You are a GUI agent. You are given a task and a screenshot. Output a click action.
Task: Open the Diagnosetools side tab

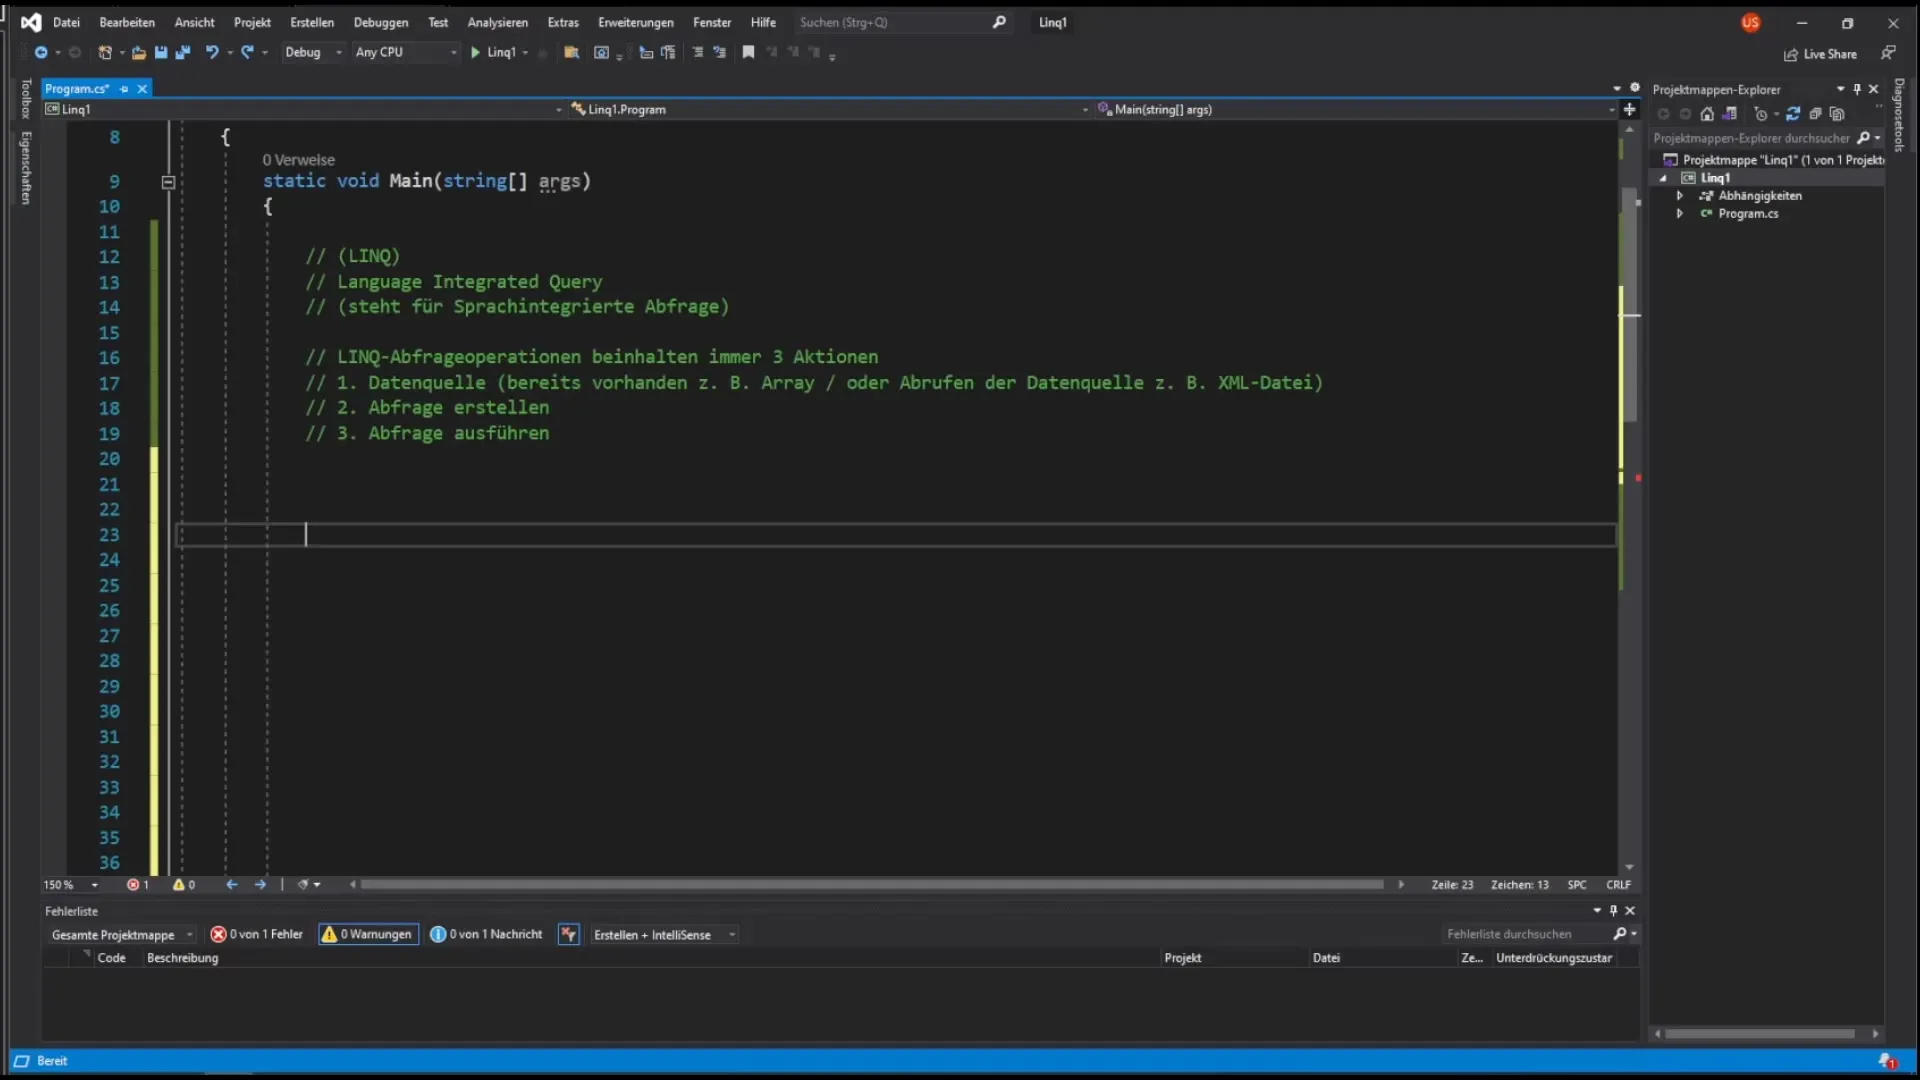pos(1899,115)
